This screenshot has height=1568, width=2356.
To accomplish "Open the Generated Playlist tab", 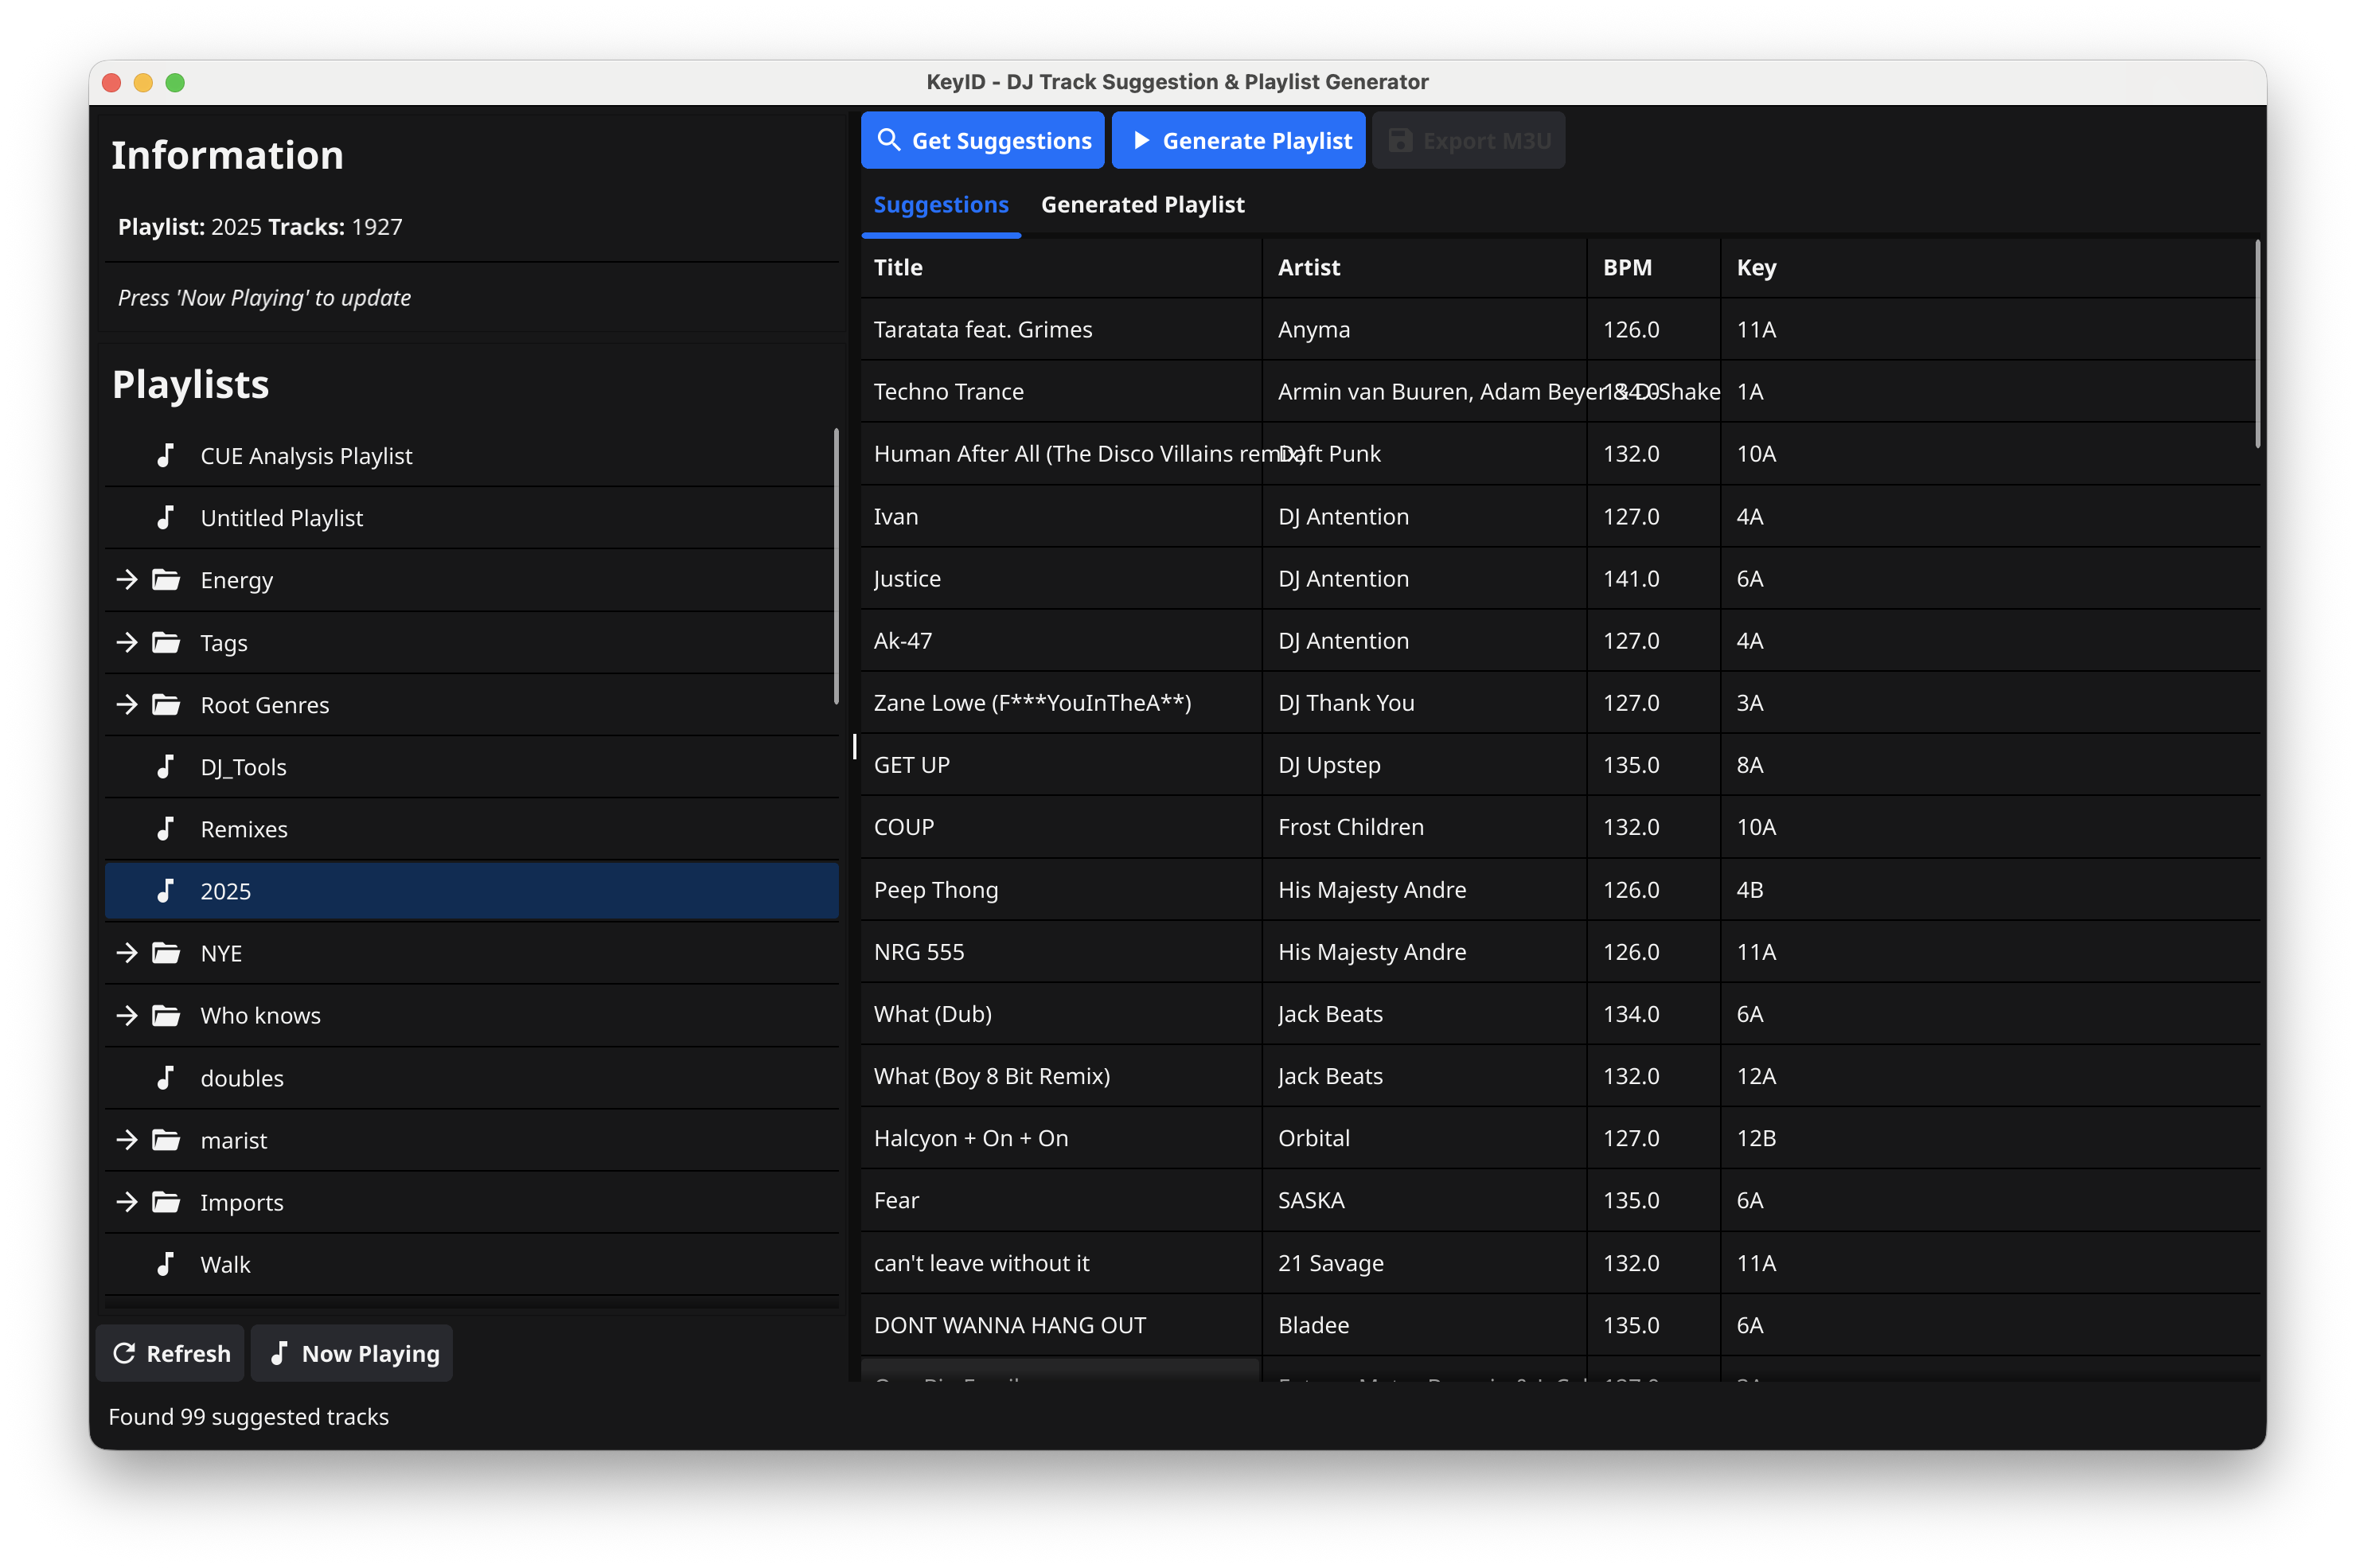I will (1142, 204).
